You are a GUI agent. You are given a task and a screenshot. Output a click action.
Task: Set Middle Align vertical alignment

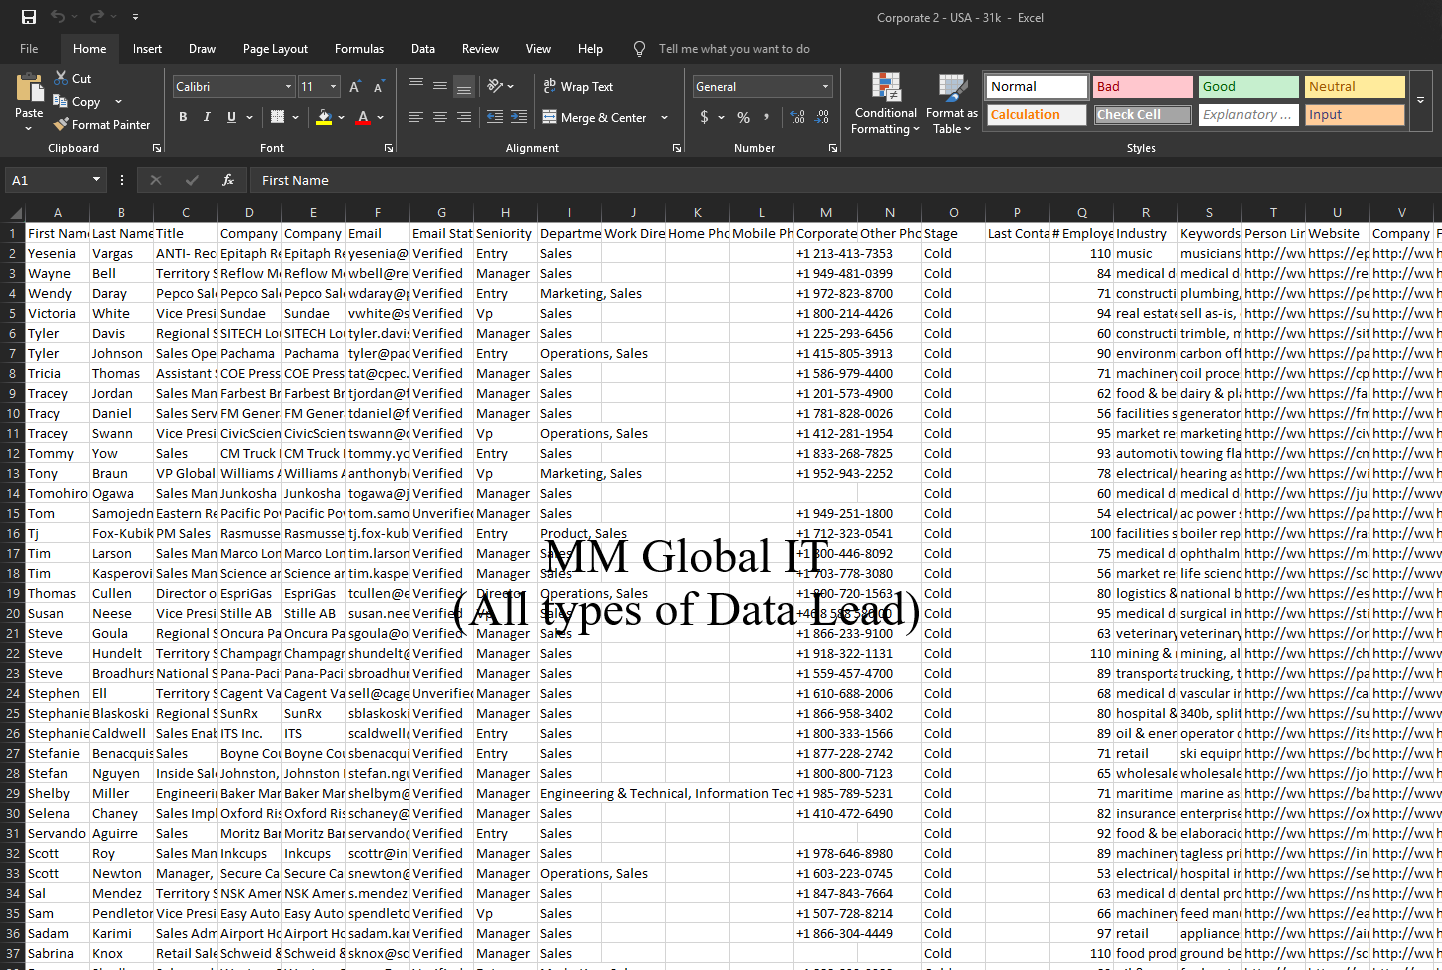(x=440, y=86)
